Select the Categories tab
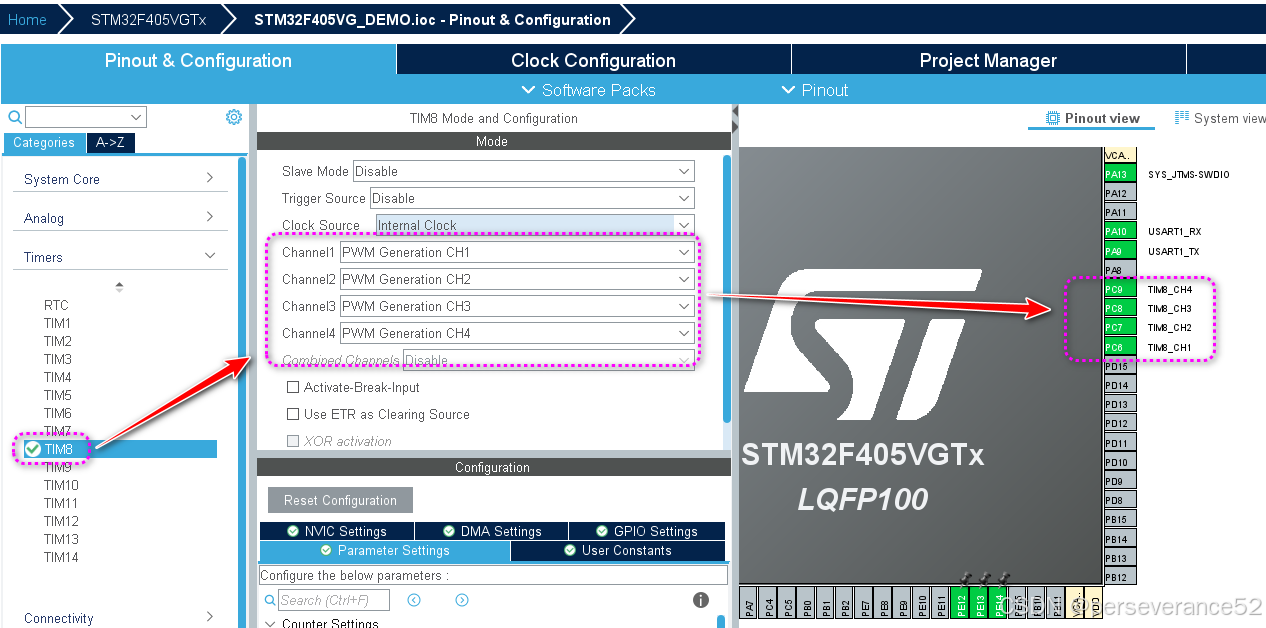The width and height of the screenshot is (1266, 628). pyautogui.click(x=44, y=143)
